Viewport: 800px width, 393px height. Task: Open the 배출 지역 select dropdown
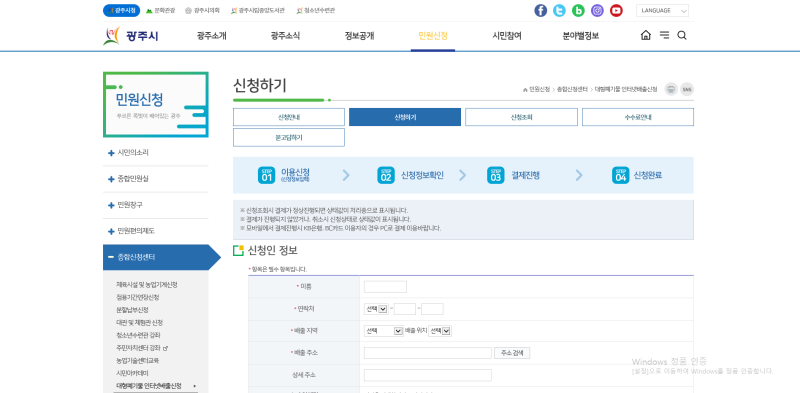[x=384, y=331]
